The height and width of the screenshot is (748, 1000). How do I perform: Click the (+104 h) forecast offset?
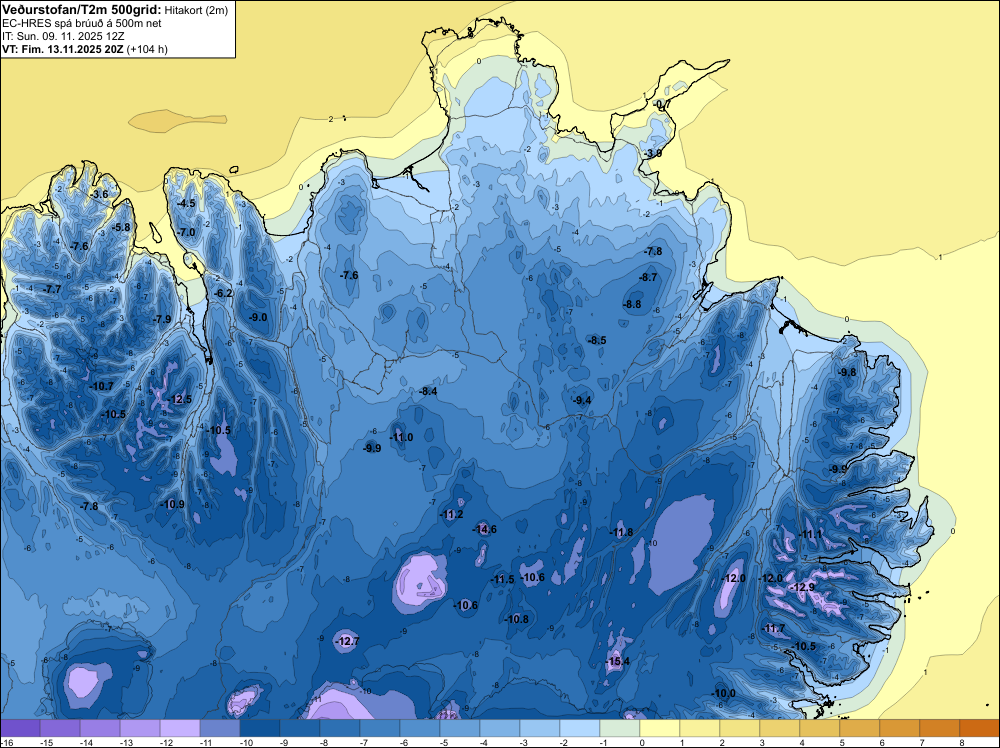tap(147, 50)
